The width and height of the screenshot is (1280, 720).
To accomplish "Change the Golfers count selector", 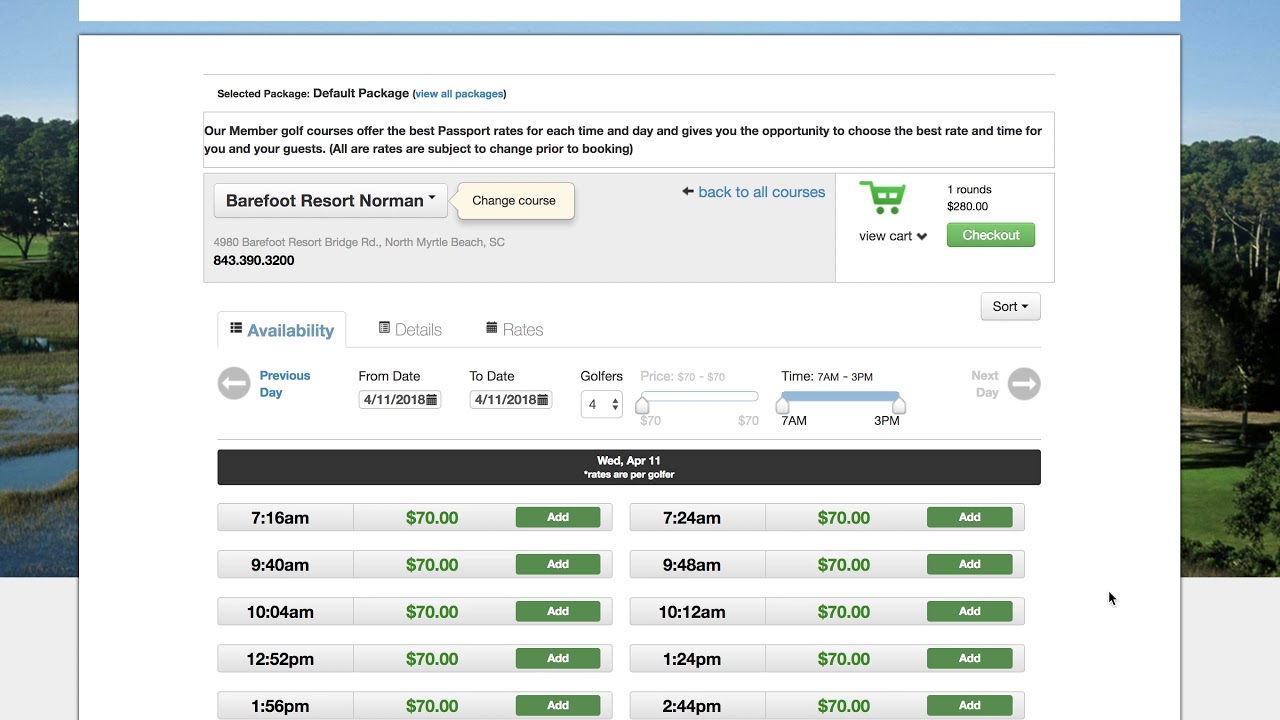I will (x=601, y=404).
